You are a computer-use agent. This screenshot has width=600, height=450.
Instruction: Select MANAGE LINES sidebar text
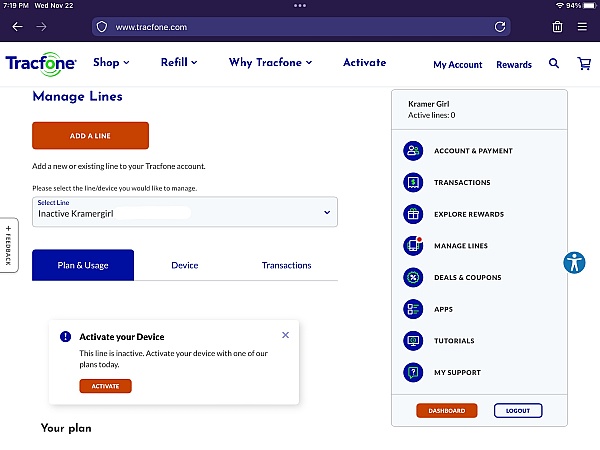461,246
